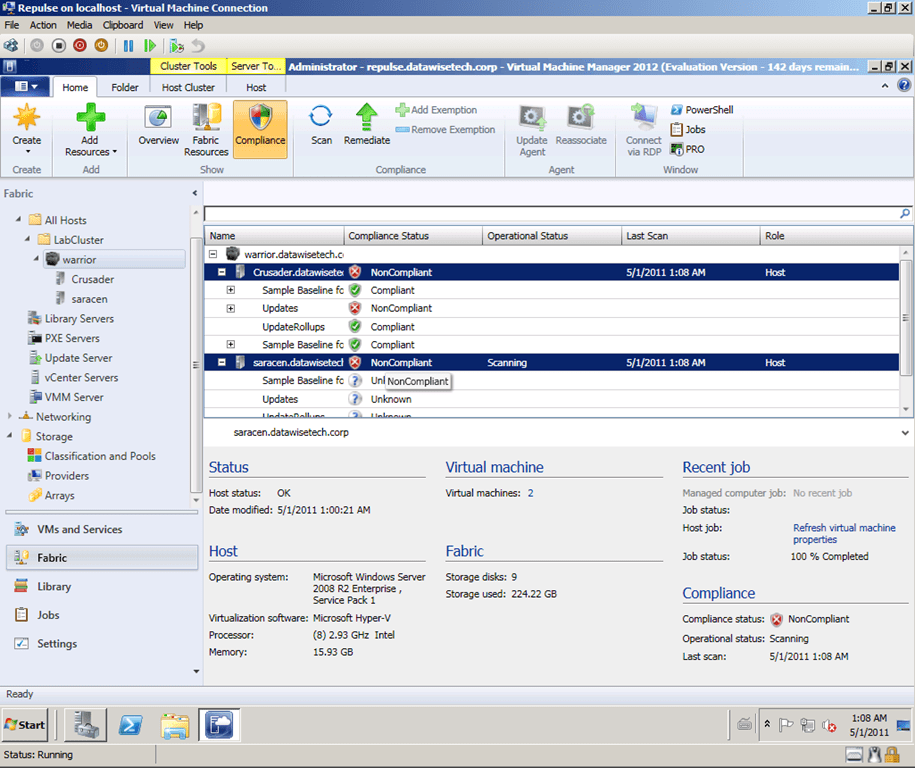
Task: Click Update Agent in the ribbon
Action: pos(532,130)
